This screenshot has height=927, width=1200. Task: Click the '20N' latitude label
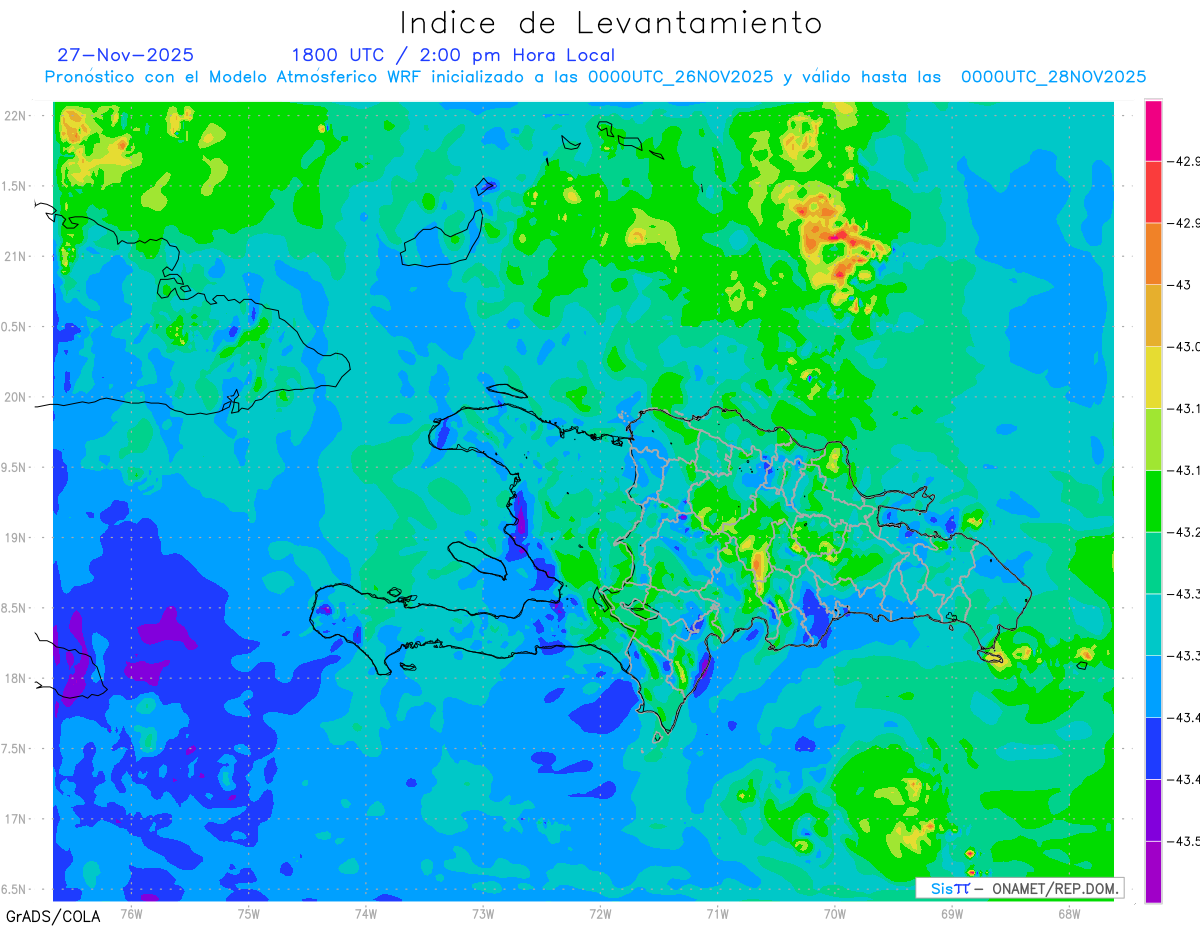point(16,397)
